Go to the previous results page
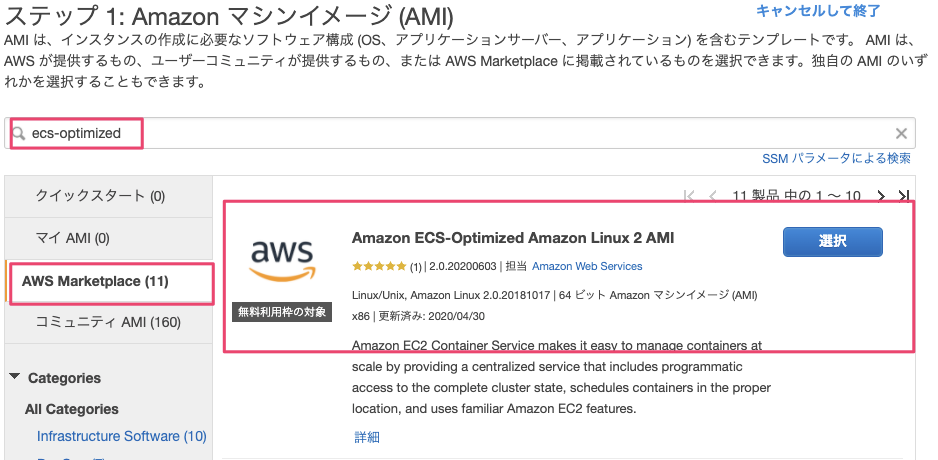938x460 pixels. [713, 196]
